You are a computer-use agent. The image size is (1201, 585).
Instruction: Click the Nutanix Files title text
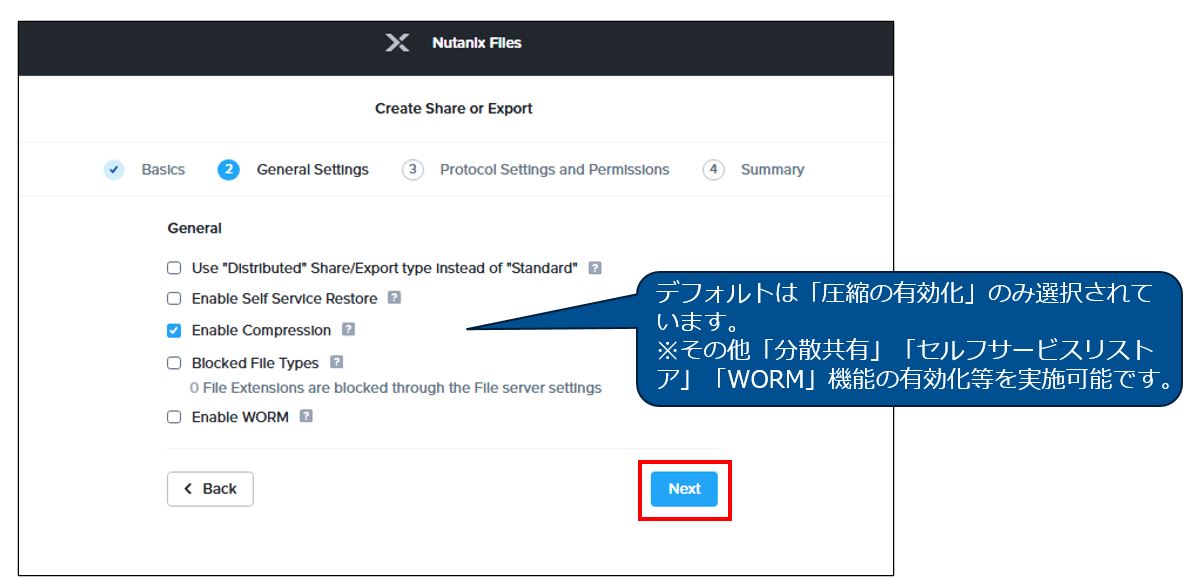[476, 43]
